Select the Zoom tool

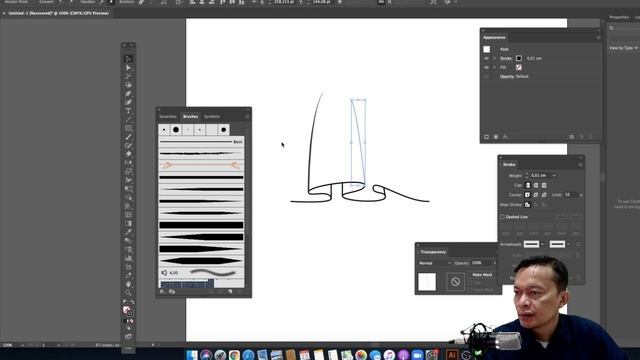tap(129, 293)
